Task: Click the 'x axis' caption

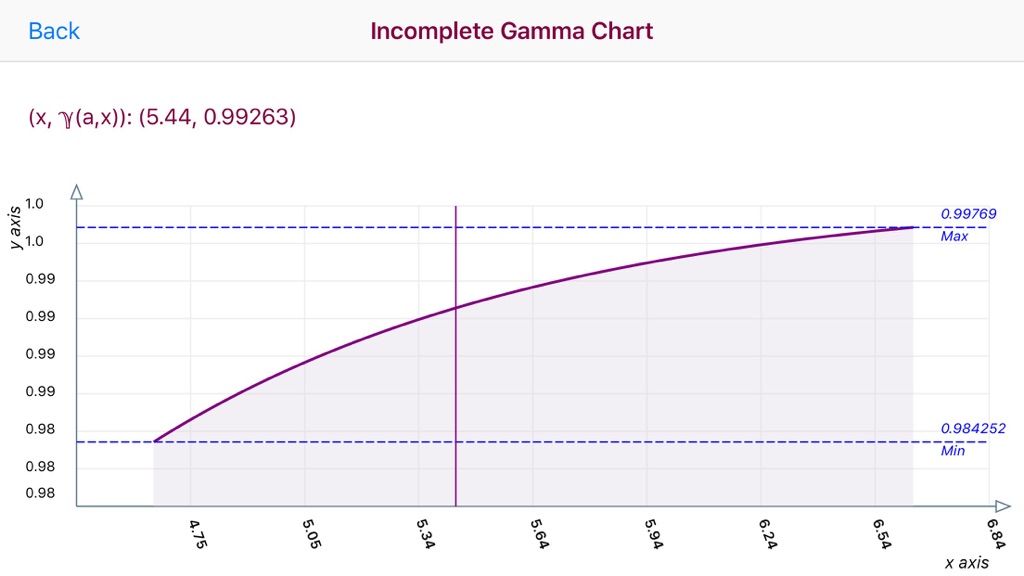Action: tap(967, 562)
